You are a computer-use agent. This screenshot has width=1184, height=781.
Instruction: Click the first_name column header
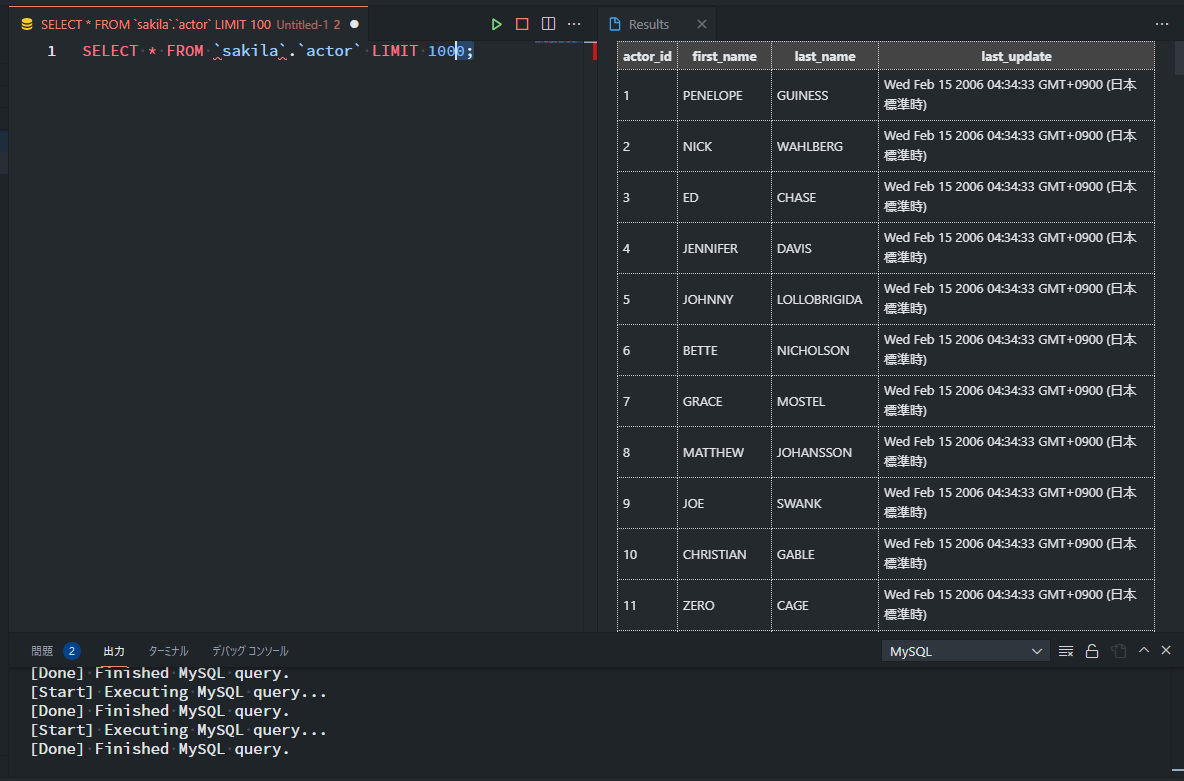pos(724,56)
